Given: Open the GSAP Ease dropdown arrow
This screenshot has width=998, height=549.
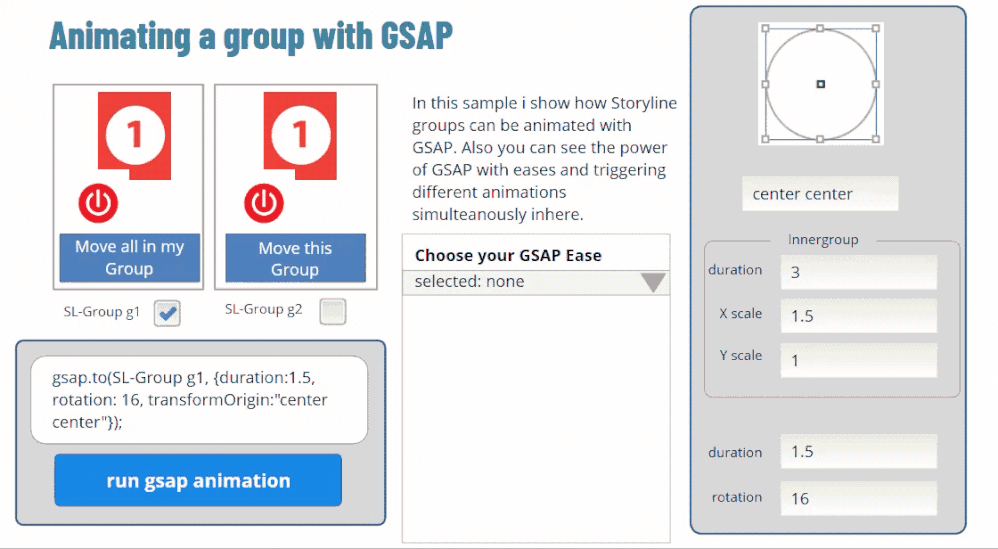Looking at the screenshot, I should (653, 283).
